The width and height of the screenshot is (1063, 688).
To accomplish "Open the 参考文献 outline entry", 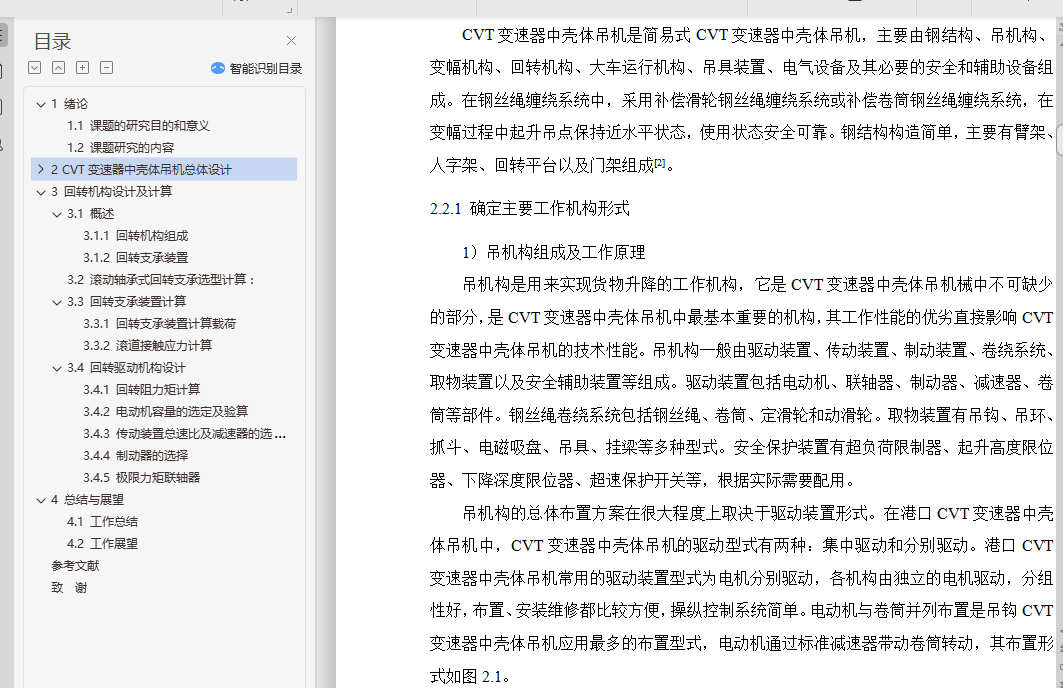I will pyautogui.click(x=75, y=566).
